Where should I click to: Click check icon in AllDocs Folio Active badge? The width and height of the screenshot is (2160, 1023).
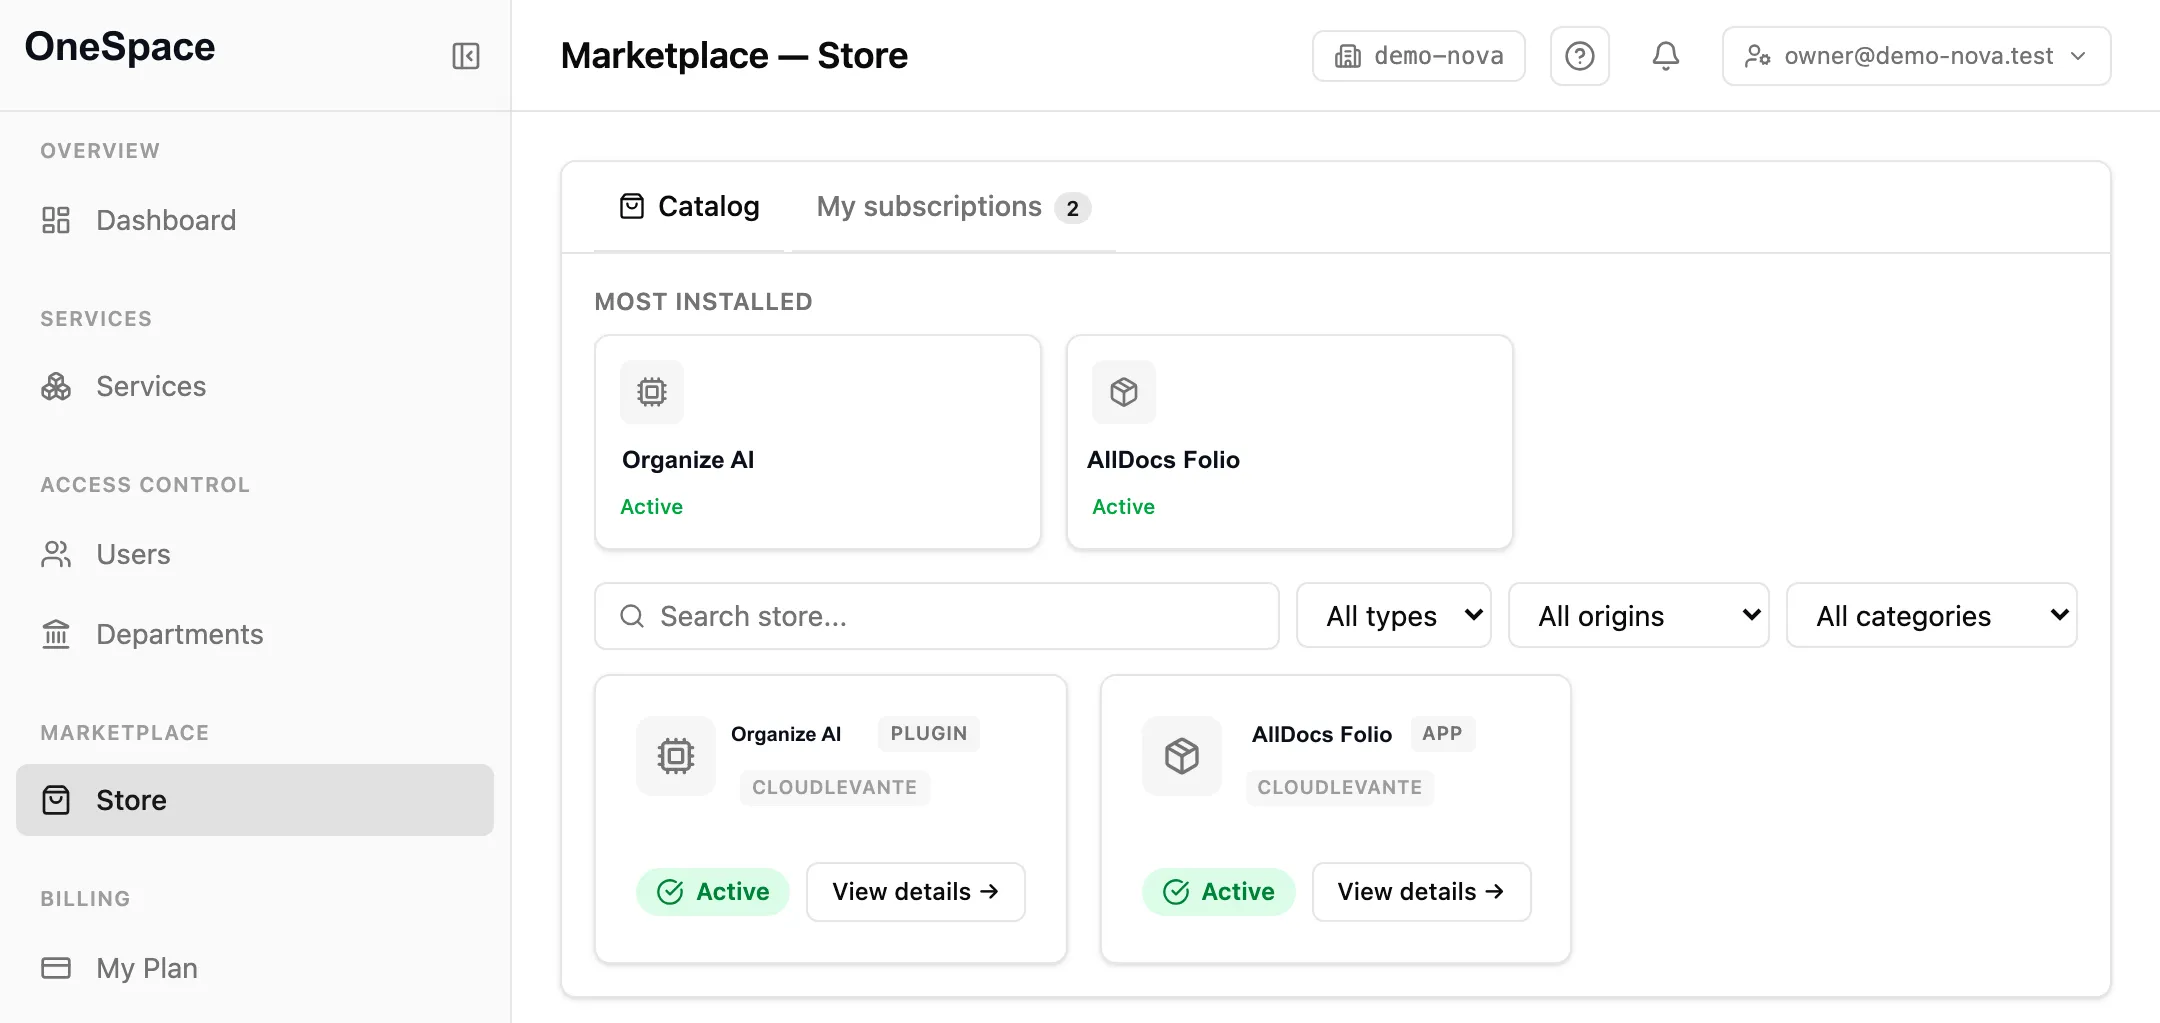1176,892
